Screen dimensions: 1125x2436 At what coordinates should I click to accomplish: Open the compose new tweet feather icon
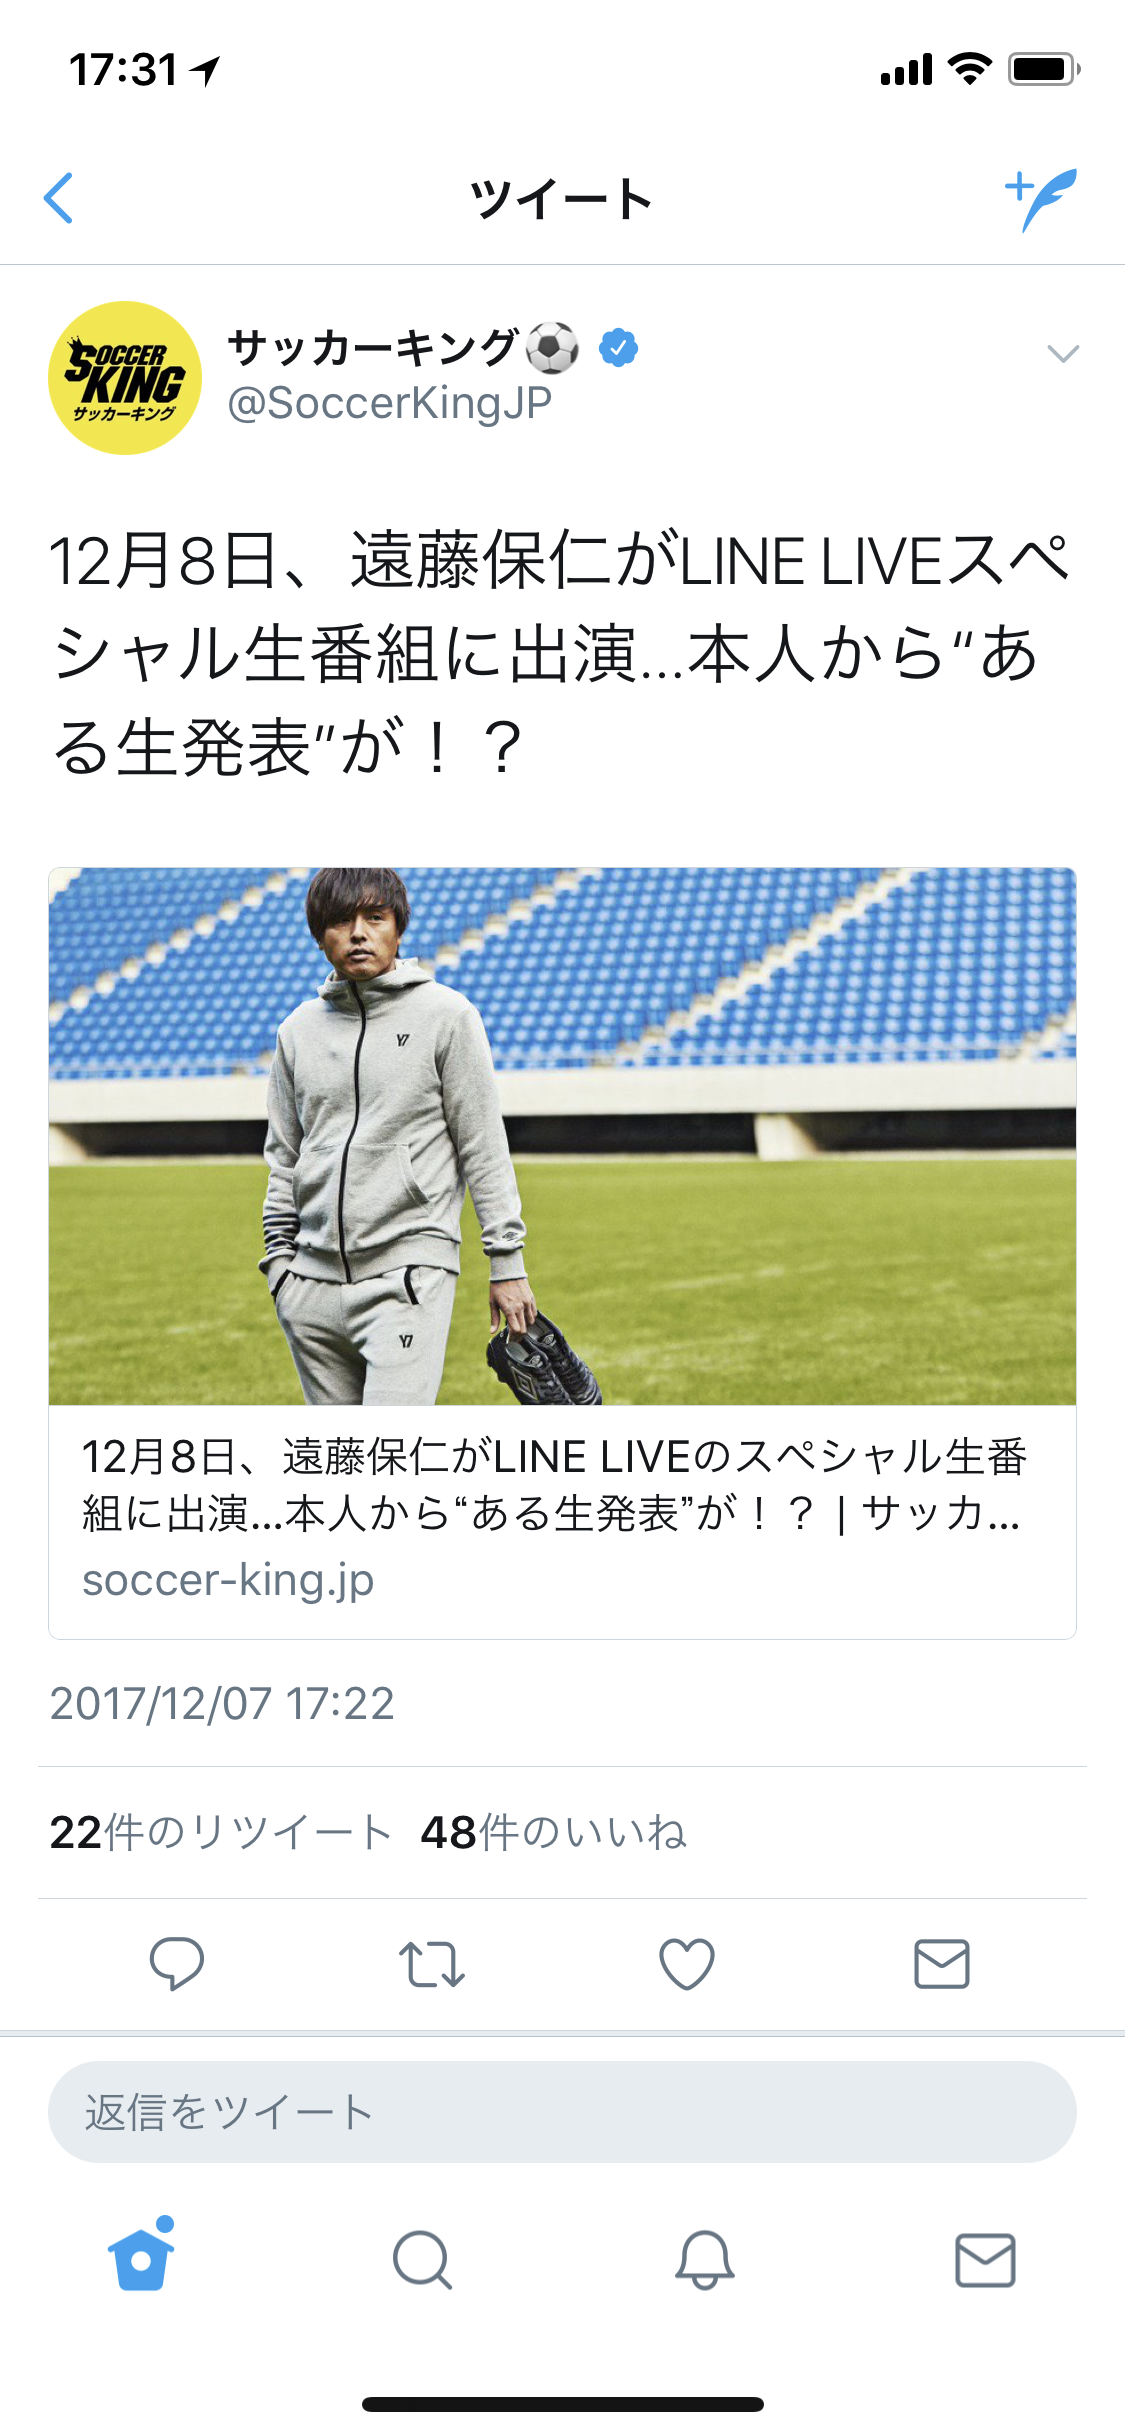pos(1041,199)
